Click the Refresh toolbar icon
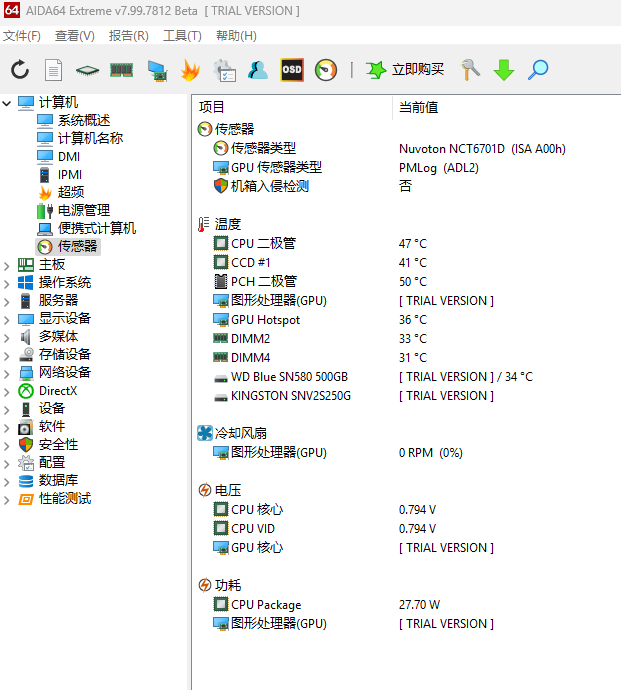 click(x=20, y=70)
